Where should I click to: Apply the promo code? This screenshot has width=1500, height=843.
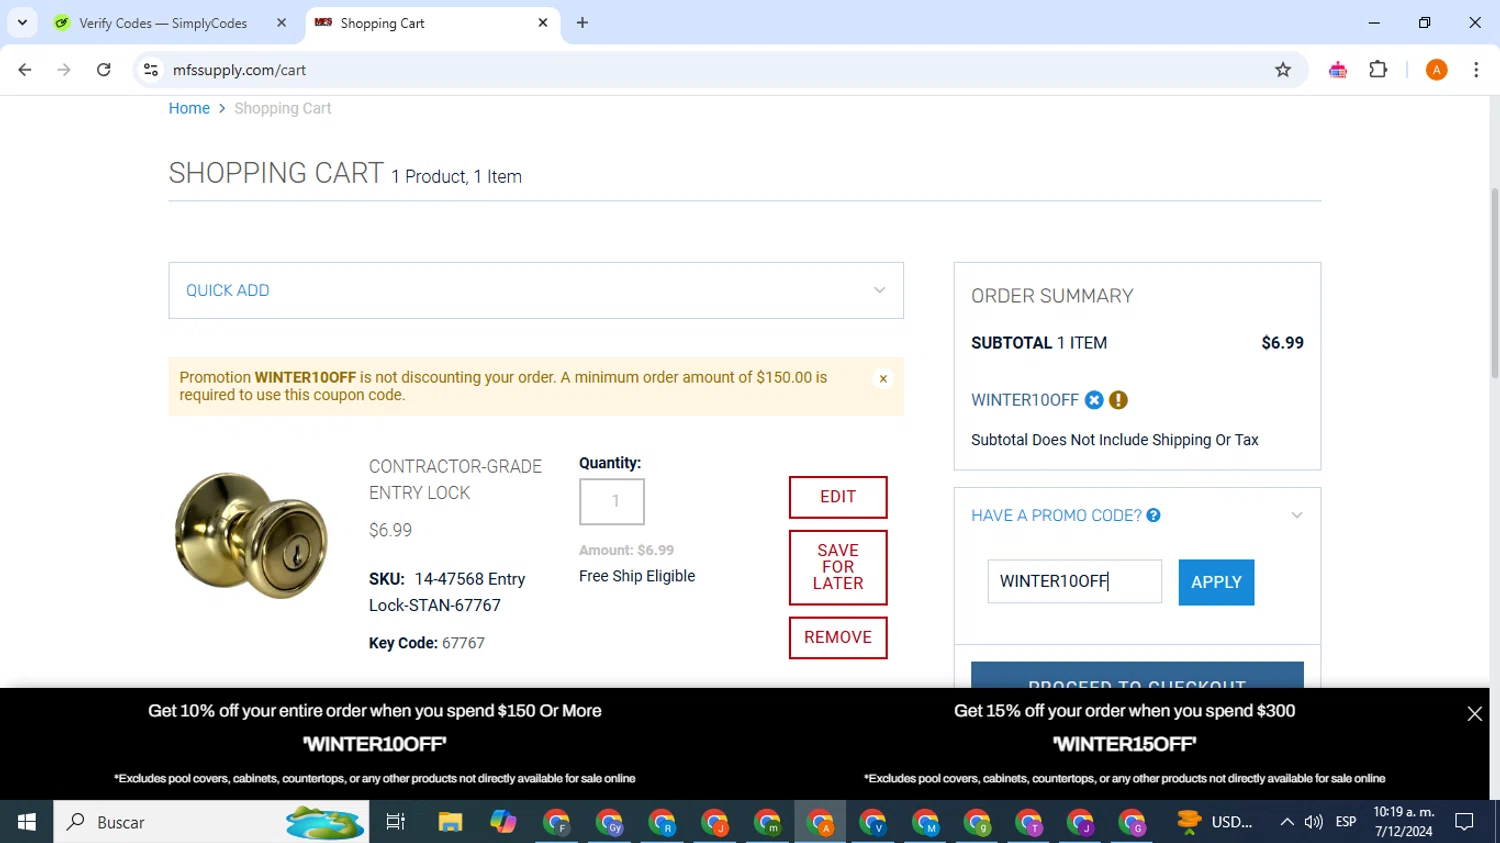(1216, 582)
